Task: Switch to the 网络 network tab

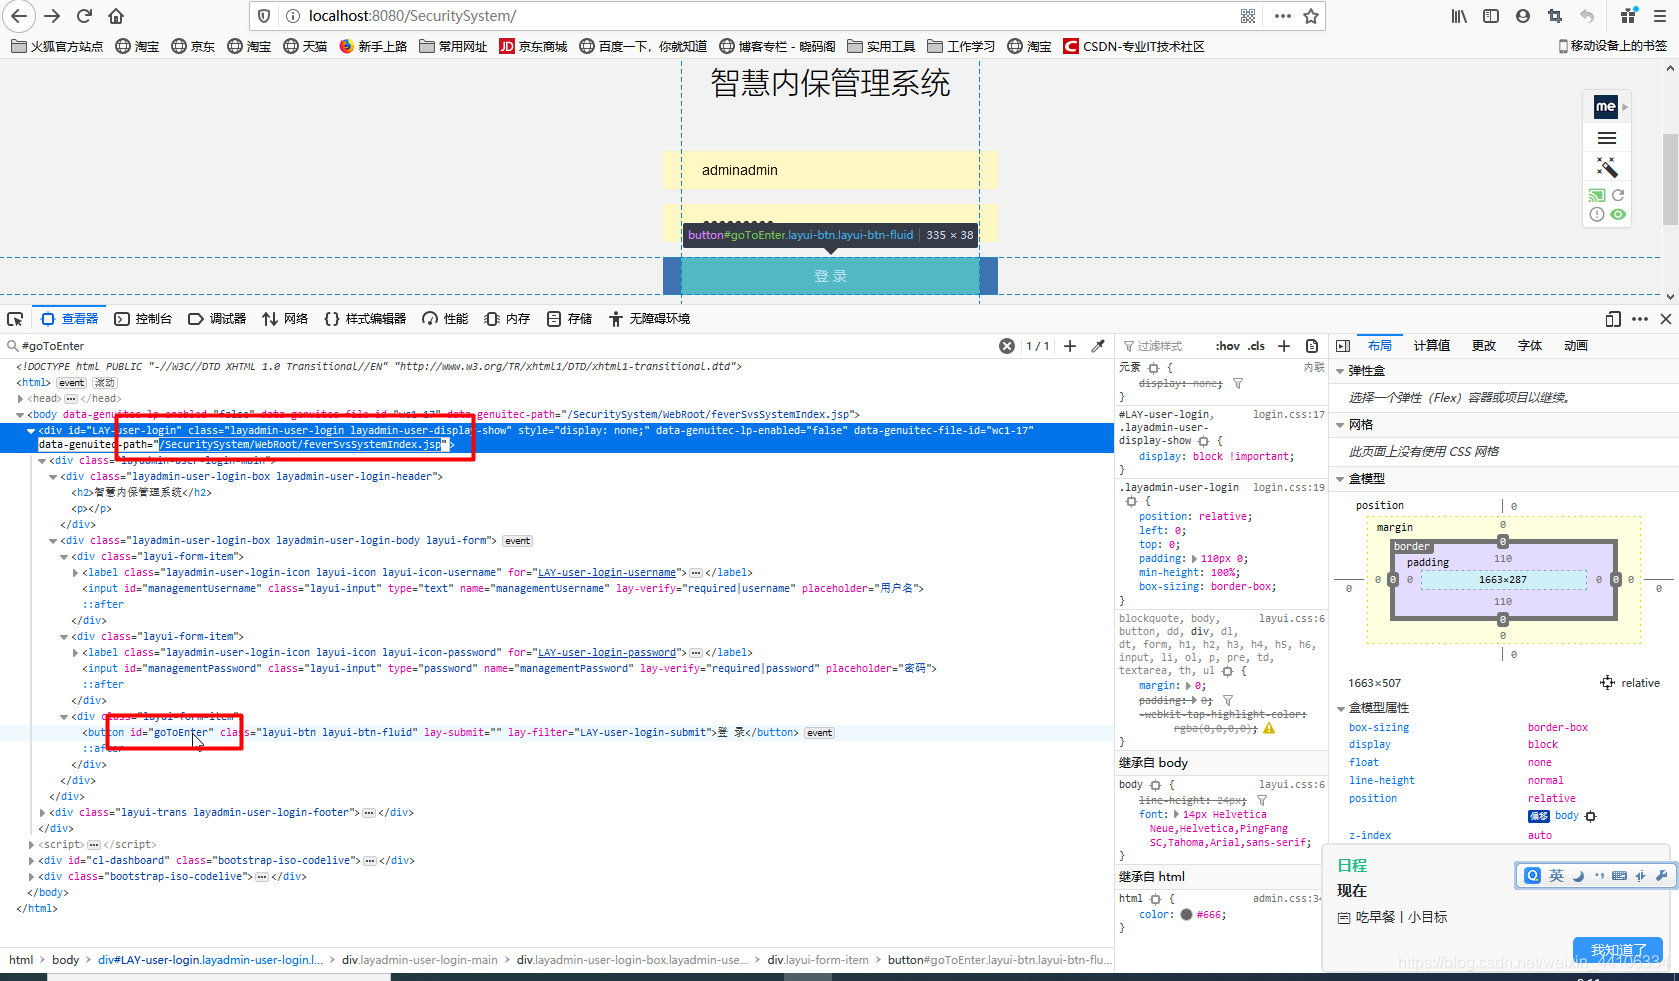Action: coord(285,319)
